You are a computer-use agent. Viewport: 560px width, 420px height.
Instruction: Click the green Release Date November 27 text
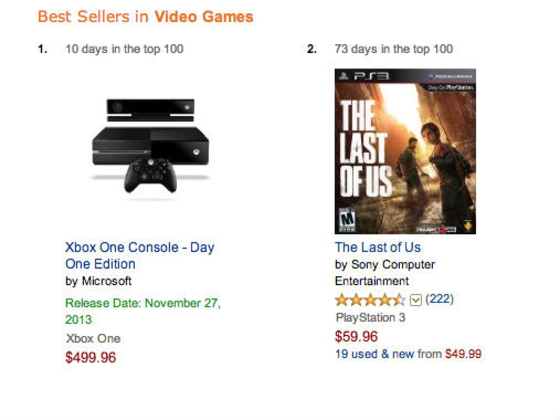pos(143,311)
